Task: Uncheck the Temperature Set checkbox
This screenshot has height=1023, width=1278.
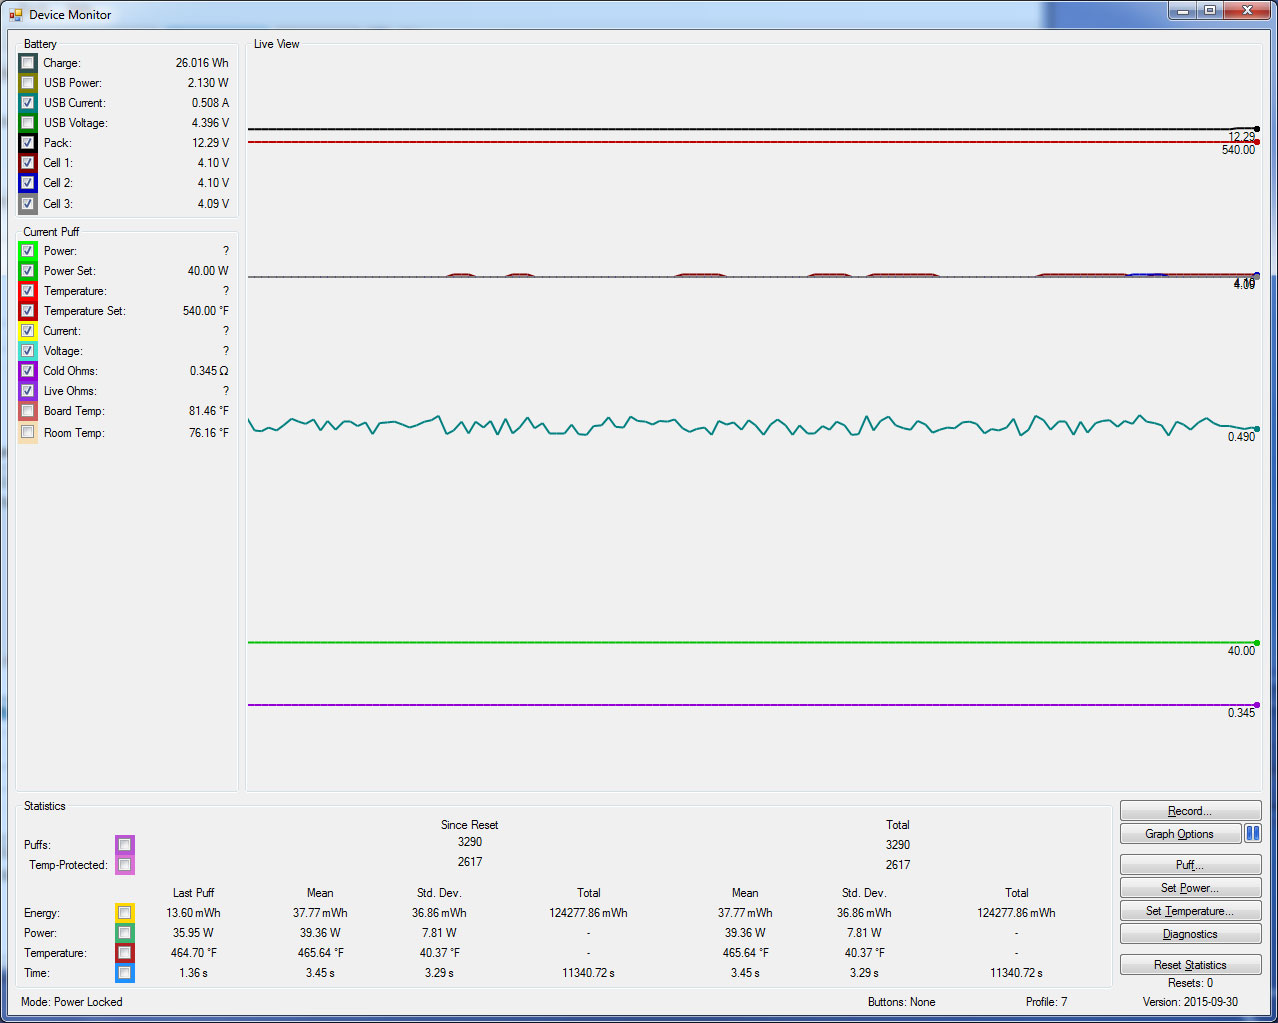Action: point(28,311)
